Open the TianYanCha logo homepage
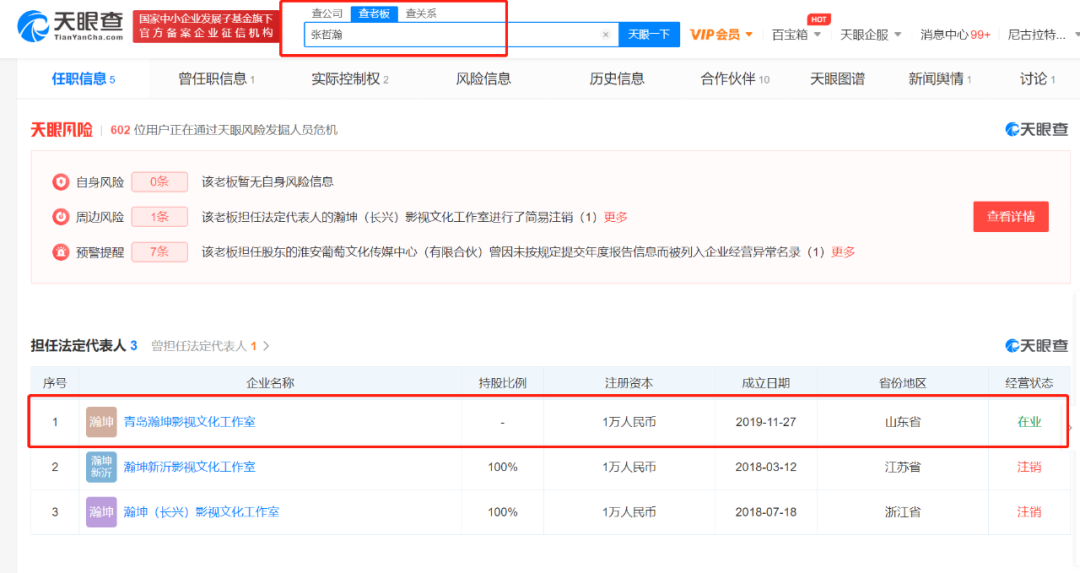1080x573 pixels. [70, 26]
